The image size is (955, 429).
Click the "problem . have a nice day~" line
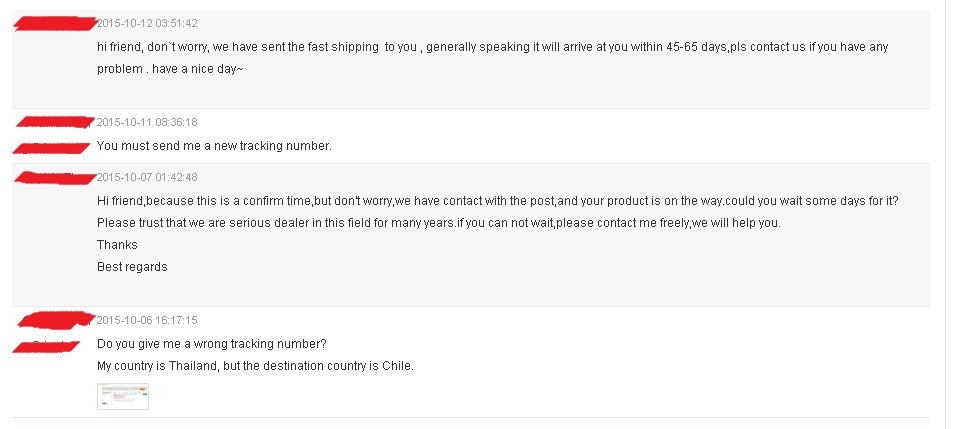170,69
